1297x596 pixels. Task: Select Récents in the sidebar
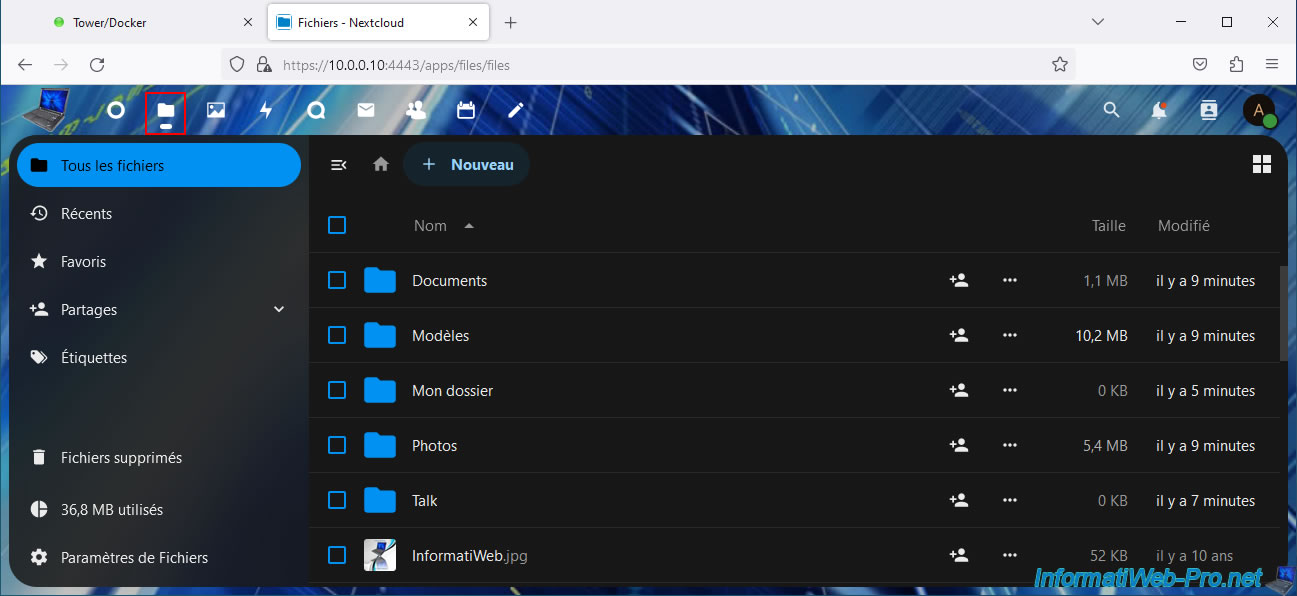click(86, 214)
